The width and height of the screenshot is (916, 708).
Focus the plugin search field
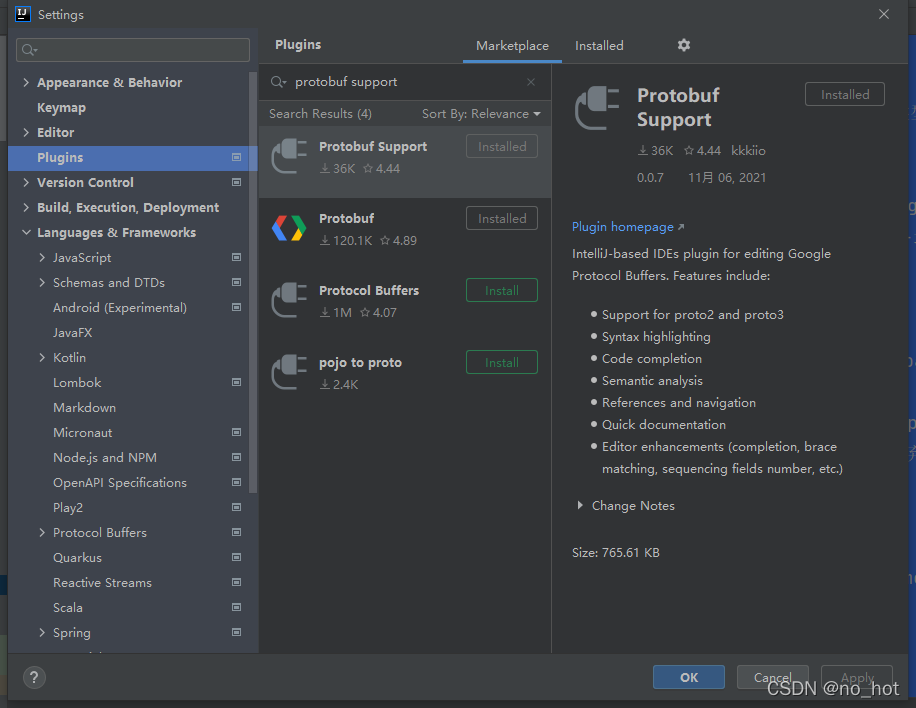pos(405,82)
